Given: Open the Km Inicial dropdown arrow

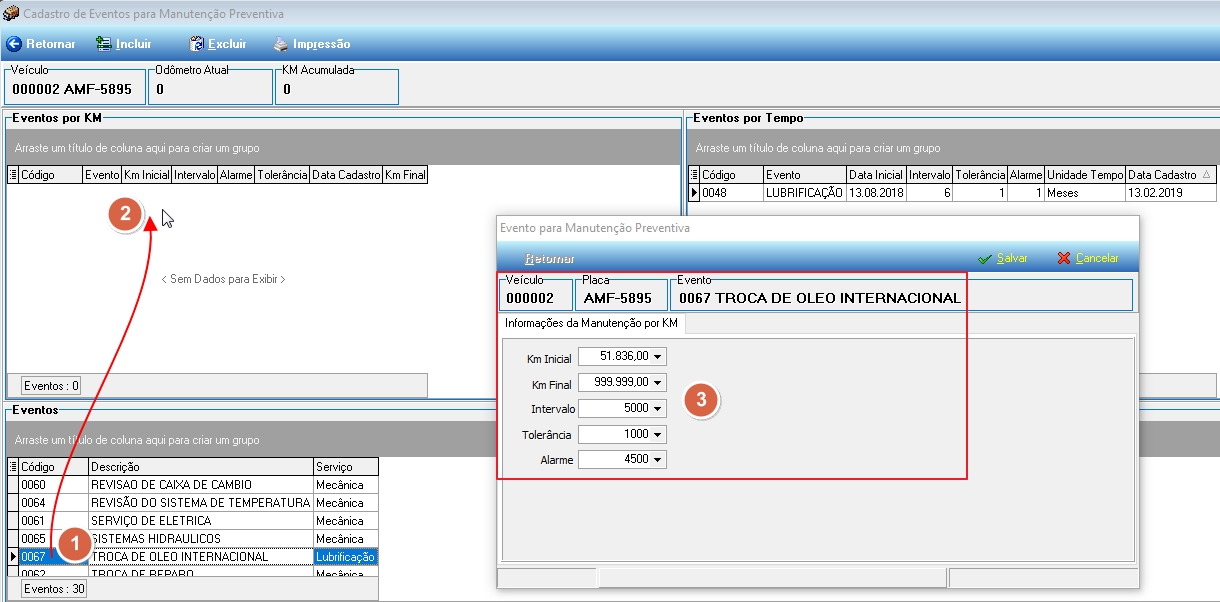Looking at the screenshot, I should click(x=658, y=356).
